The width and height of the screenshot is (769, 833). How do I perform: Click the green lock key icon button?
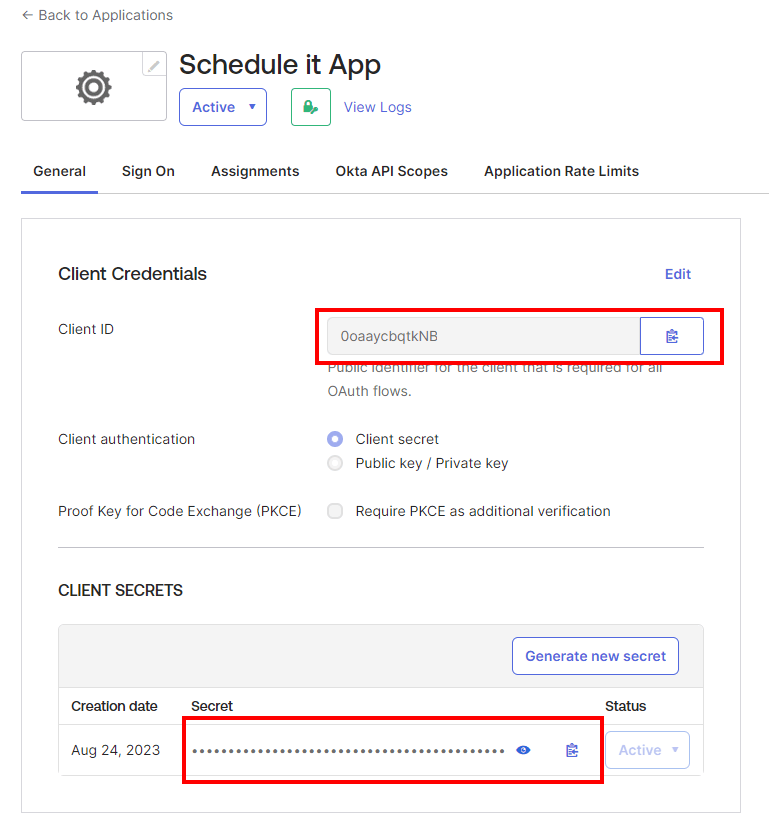(311, 107)
